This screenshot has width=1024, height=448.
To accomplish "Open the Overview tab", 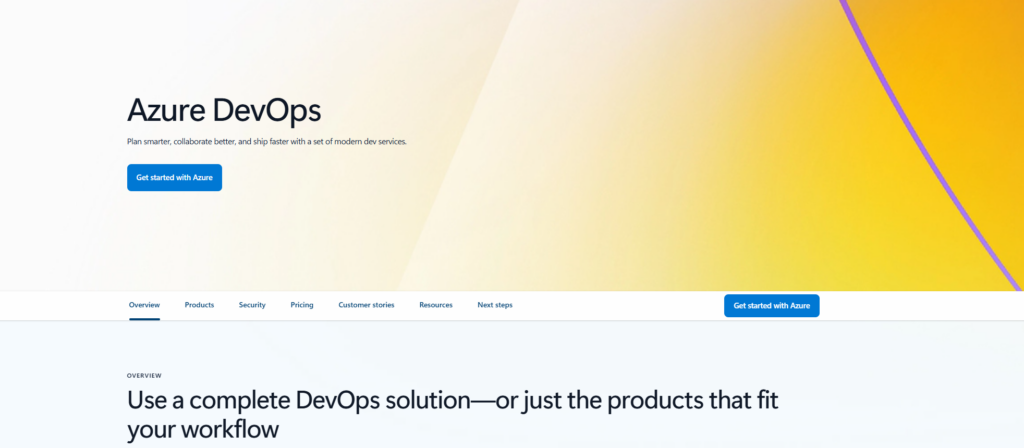I will 144,305.
